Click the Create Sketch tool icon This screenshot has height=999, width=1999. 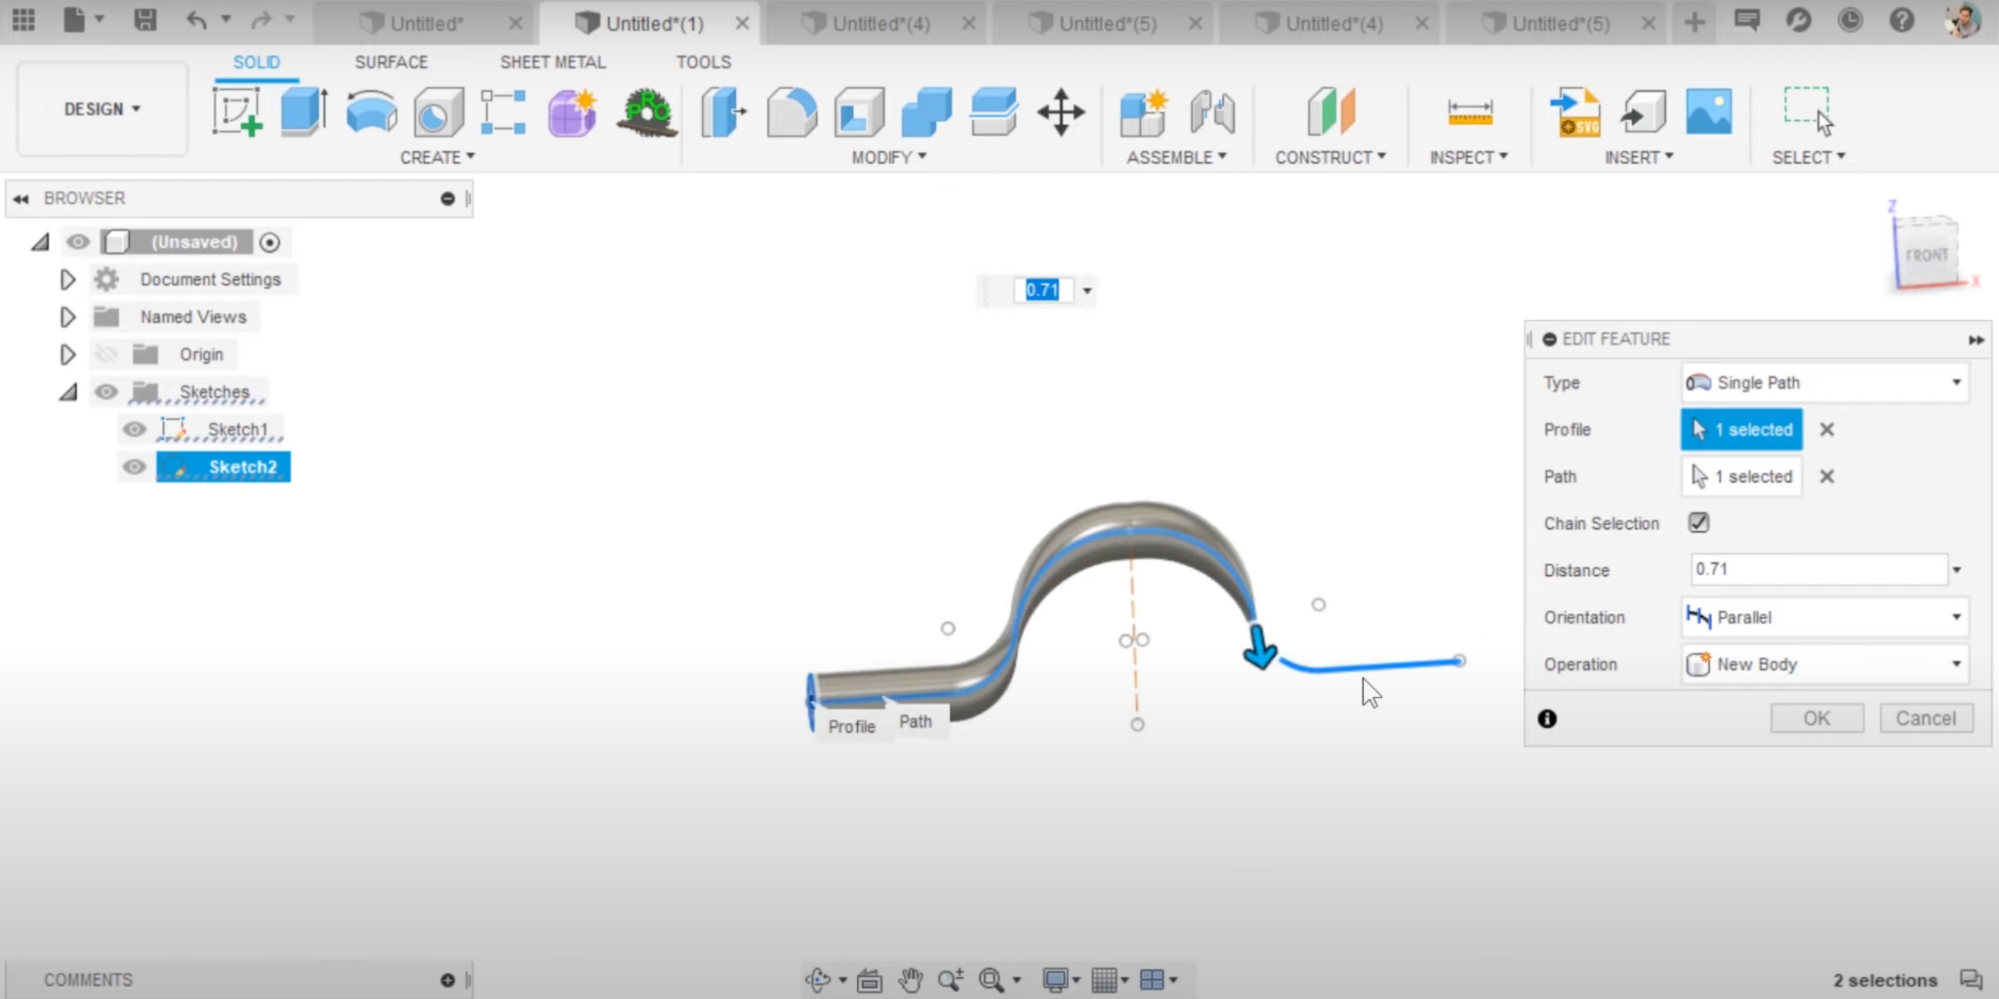click(237, 112)
